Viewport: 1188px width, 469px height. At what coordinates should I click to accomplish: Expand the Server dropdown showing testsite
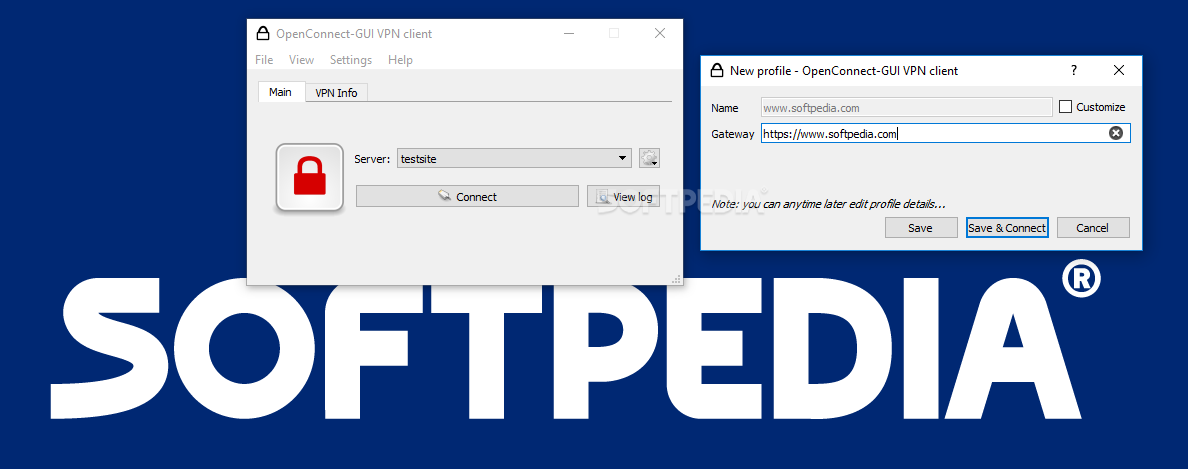point(514,158)
